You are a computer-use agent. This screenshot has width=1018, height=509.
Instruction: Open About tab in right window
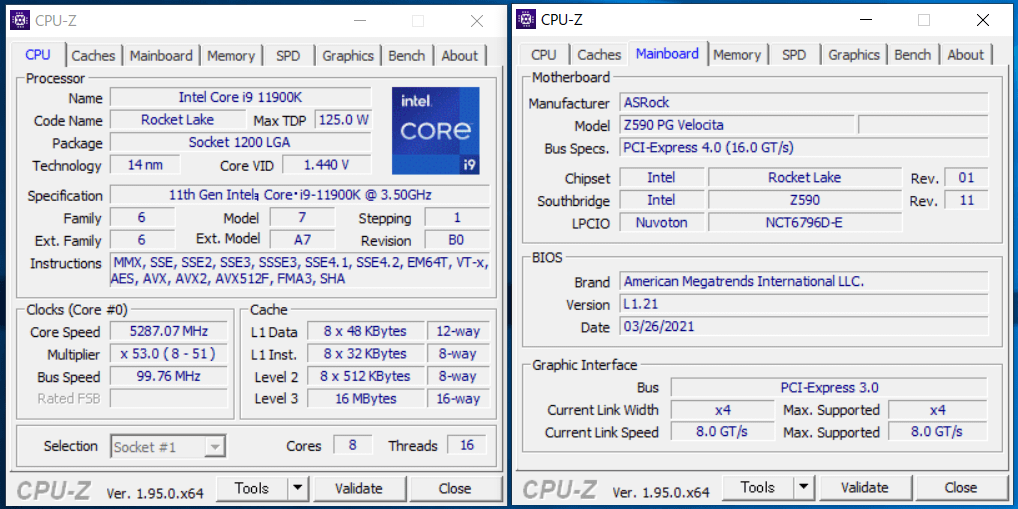[x=966, y=55]
